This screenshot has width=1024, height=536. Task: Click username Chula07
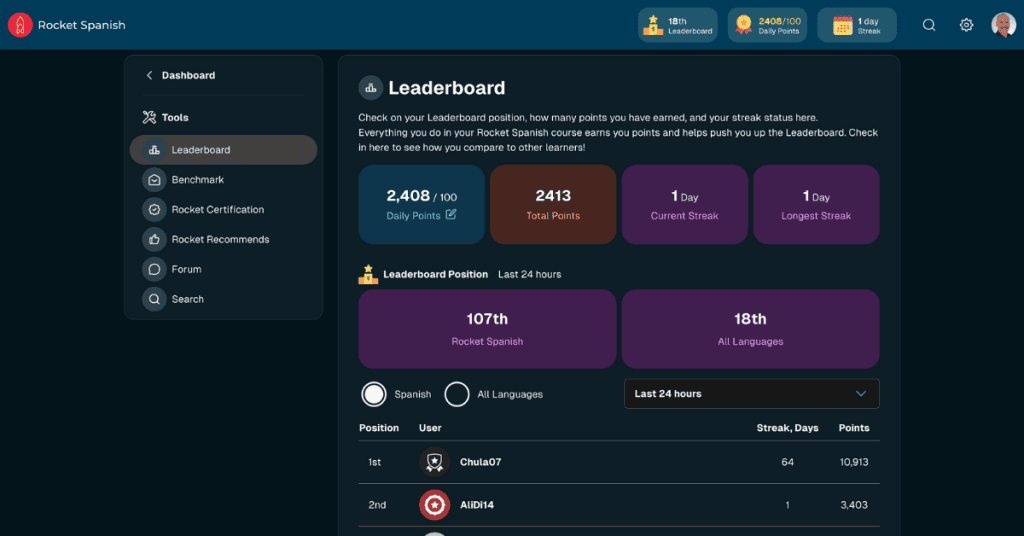481,462
